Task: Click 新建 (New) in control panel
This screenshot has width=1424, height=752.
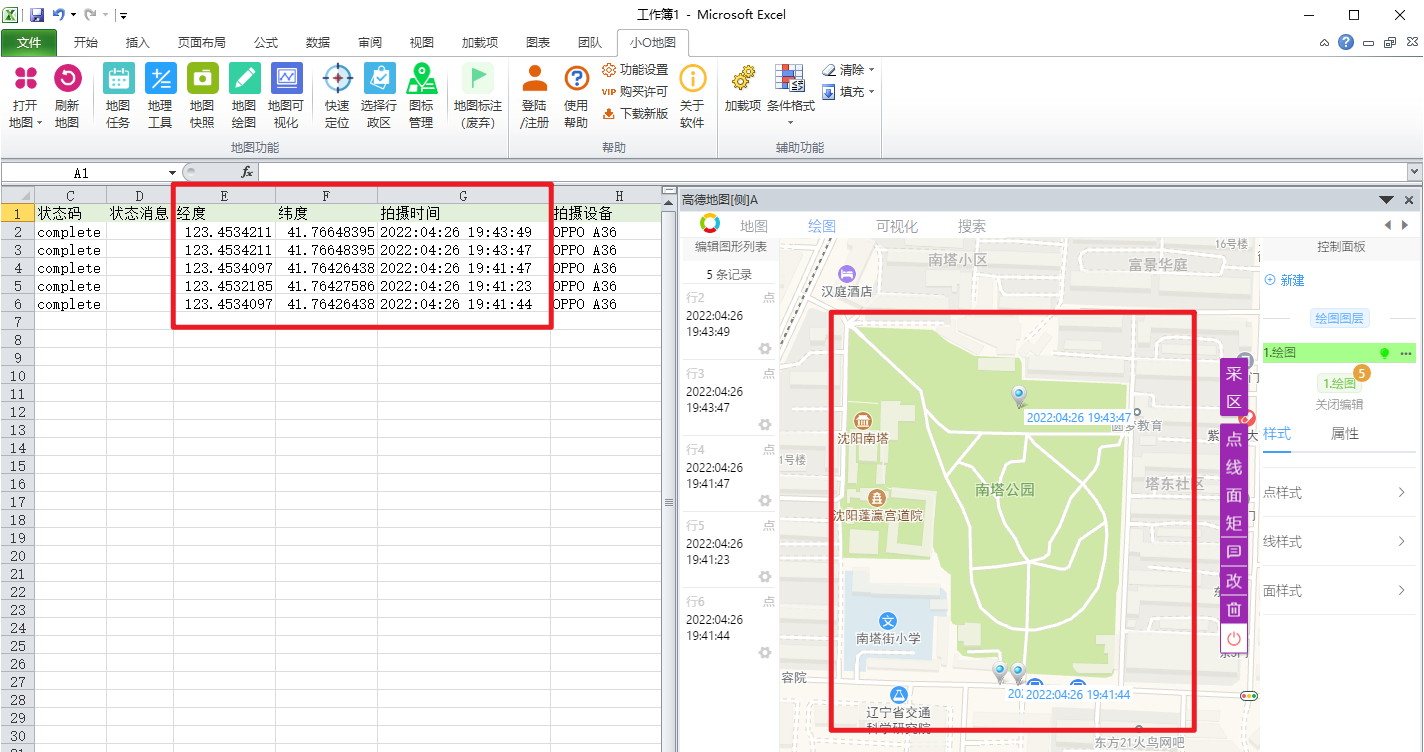Action: click(x=1285, y=281)
